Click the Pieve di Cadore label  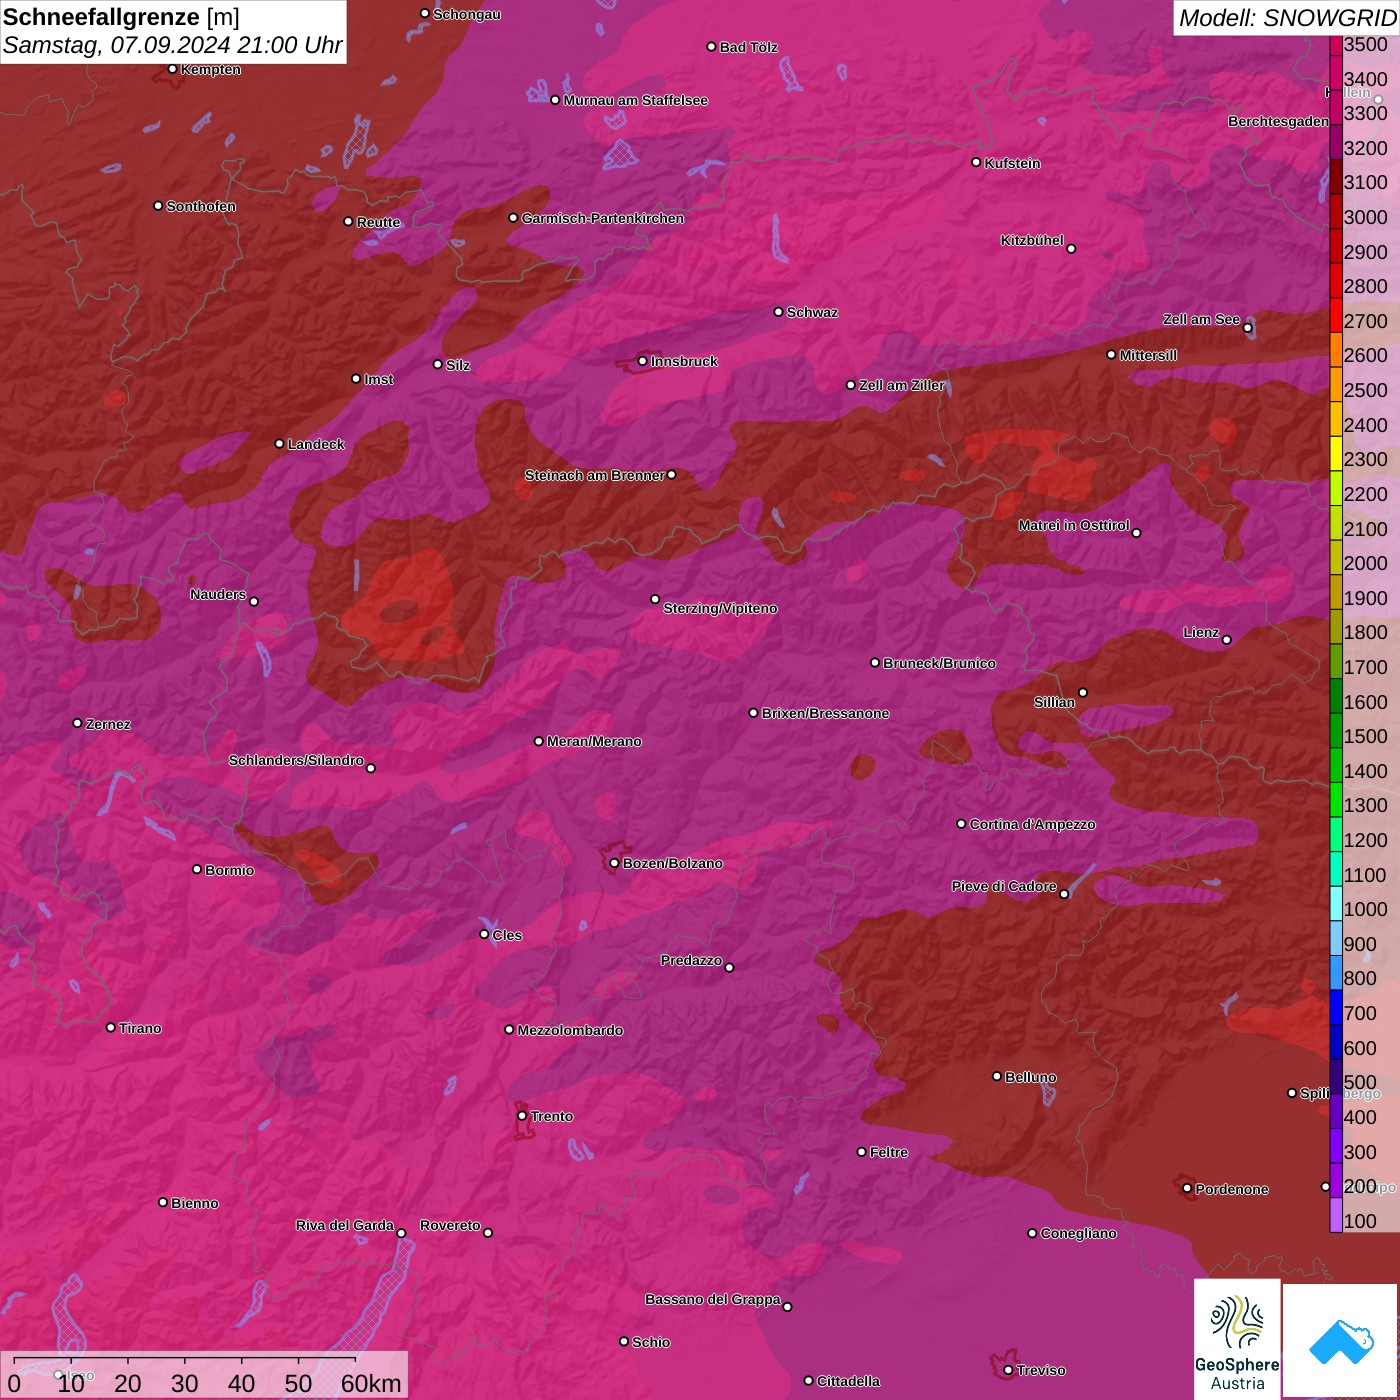1004,886
